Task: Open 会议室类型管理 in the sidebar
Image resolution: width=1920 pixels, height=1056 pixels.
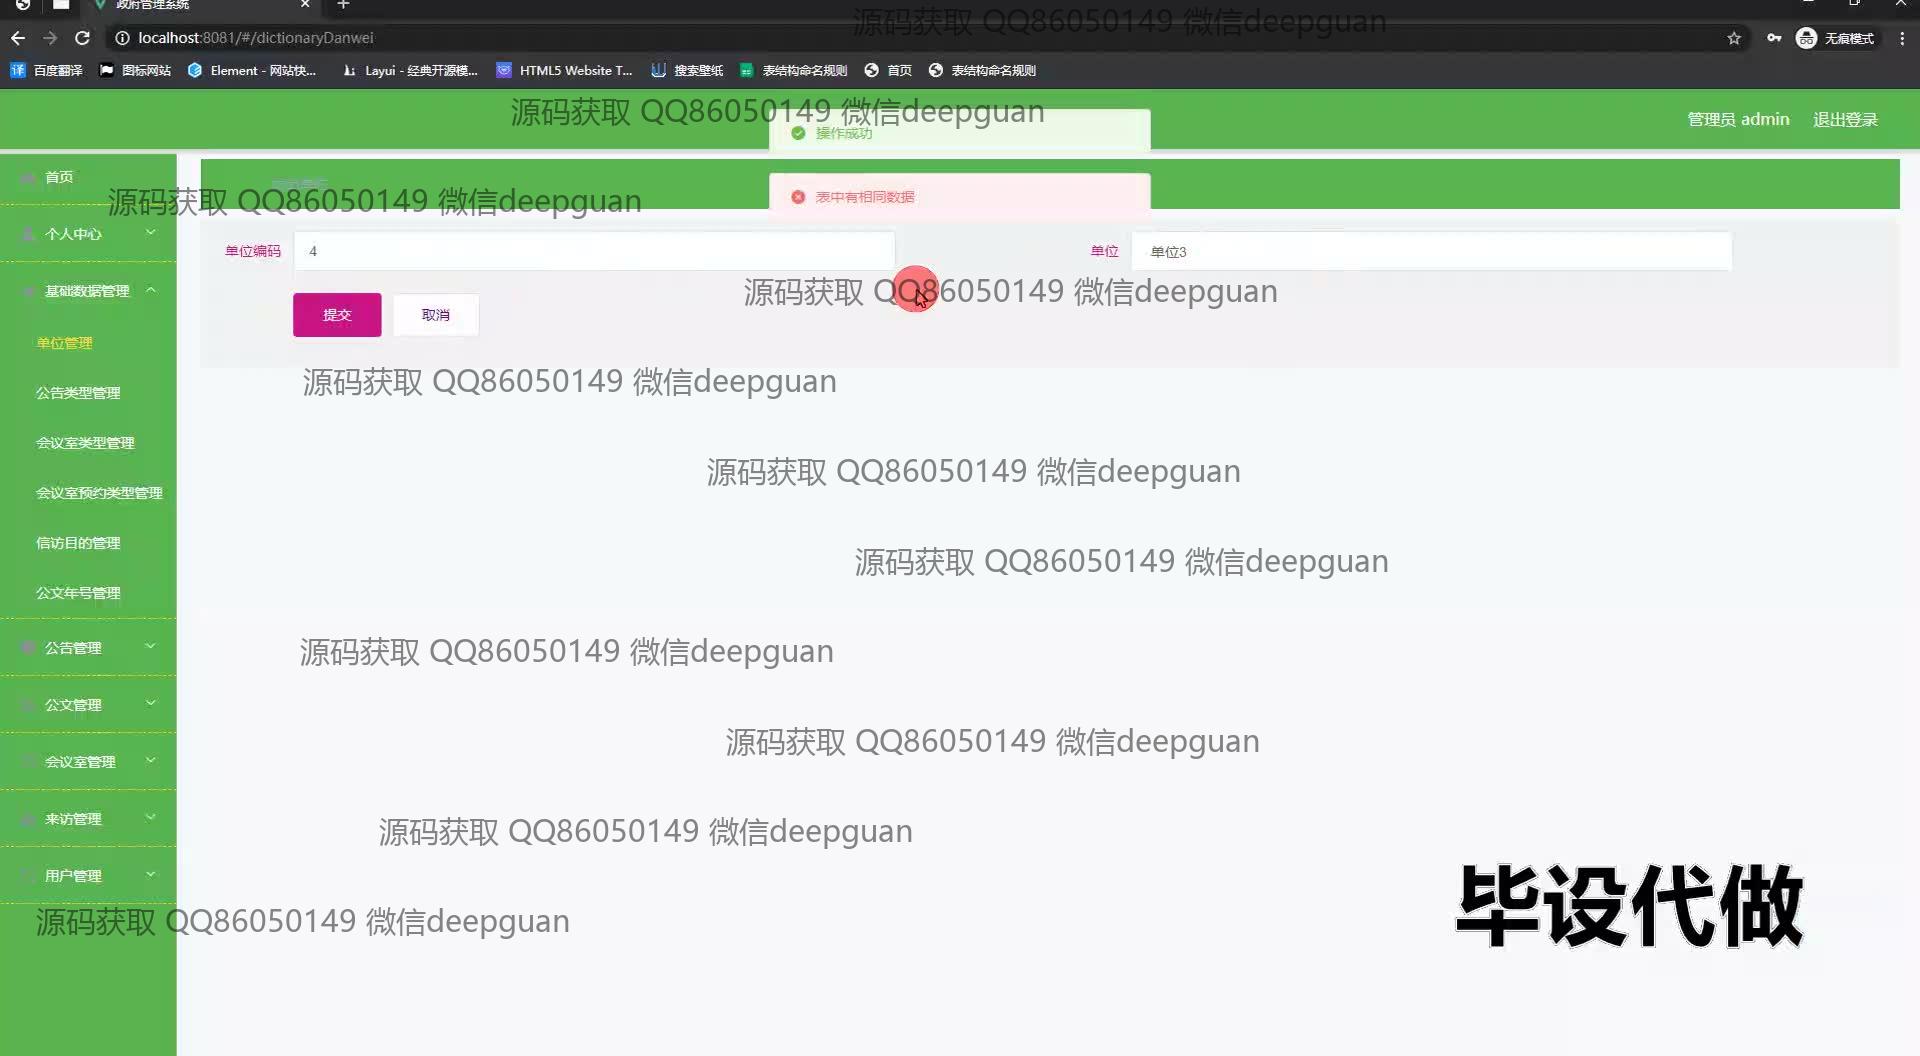Action: point(85,443)
